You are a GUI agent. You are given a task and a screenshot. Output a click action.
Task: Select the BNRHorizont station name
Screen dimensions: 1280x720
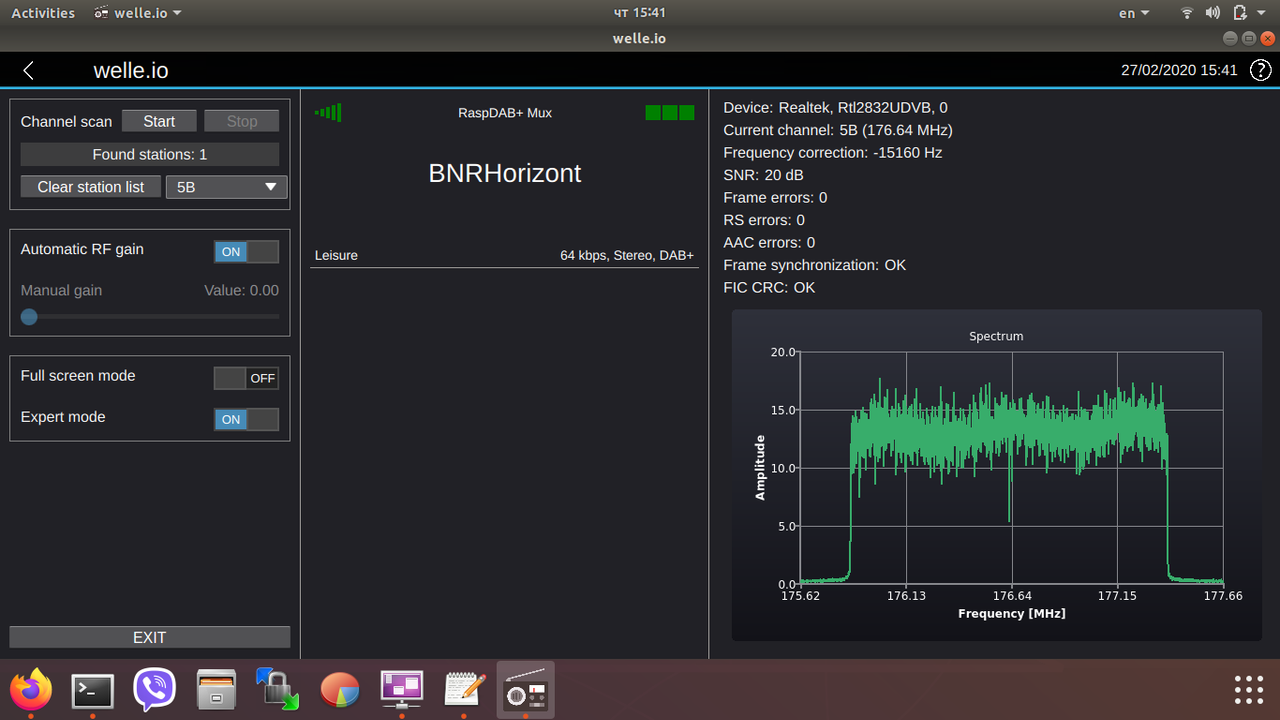click(505, 173)
